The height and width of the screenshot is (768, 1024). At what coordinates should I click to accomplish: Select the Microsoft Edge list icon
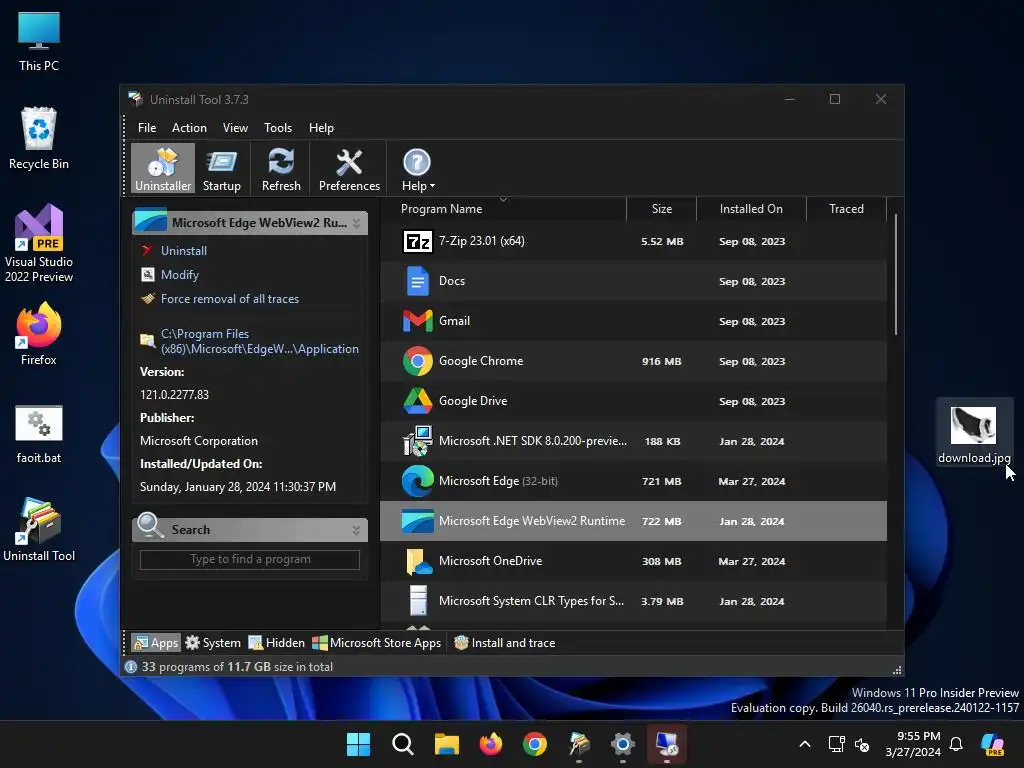pos(418,481)
